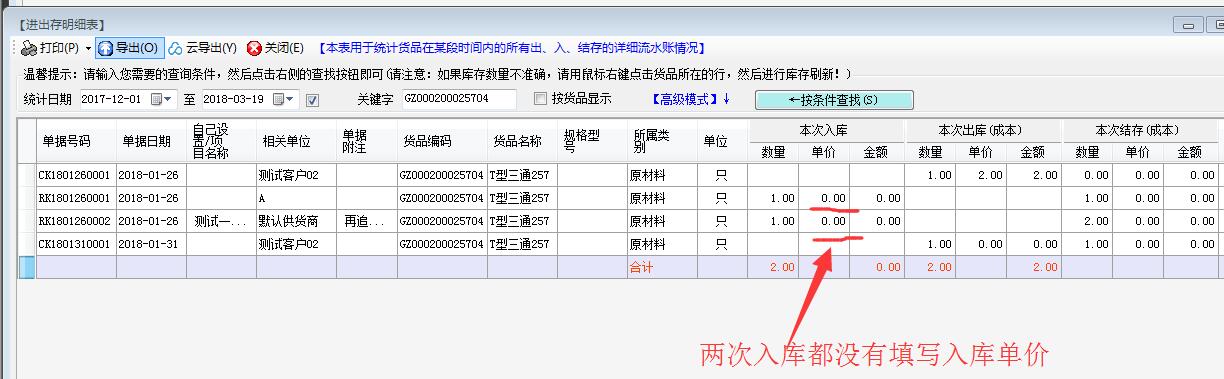Viewport: 1224px width, 379px height.
Task: Enable the 按货品显示 checkbox
Action: 541,98
